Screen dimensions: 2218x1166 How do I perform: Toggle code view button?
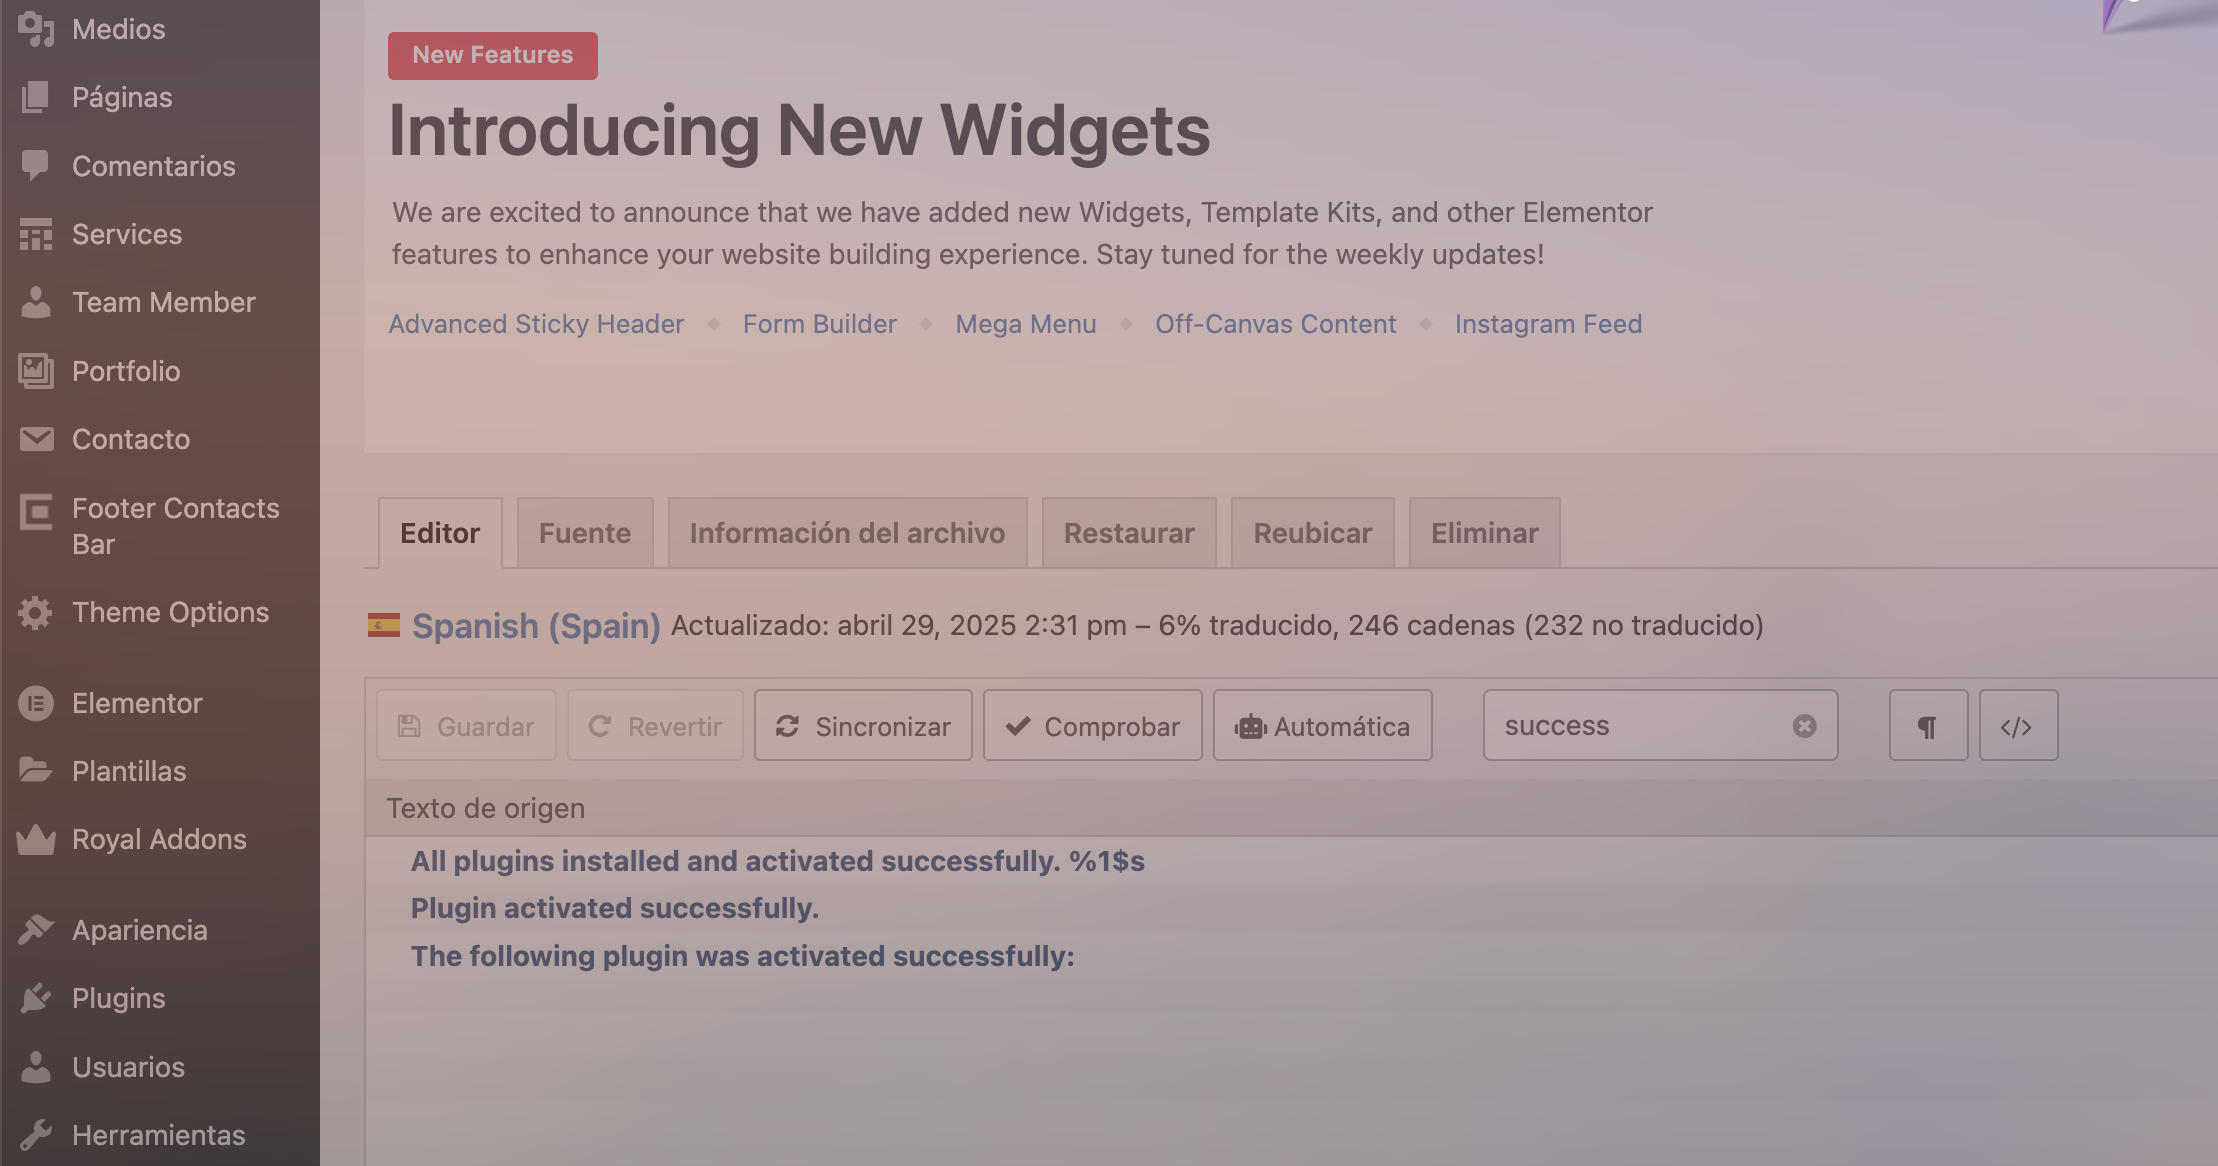(x=2018, y=725)
